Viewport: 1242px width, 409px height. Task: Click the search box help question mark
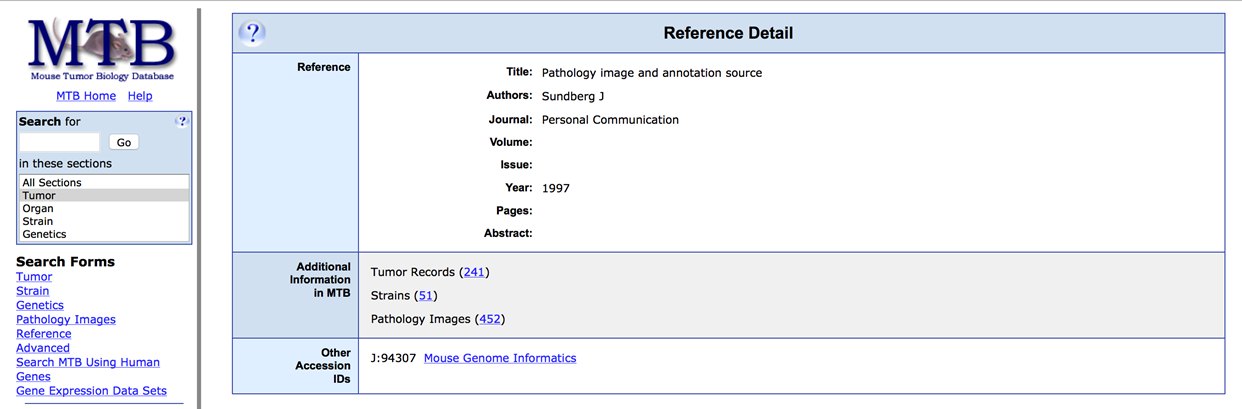[181, 121]
